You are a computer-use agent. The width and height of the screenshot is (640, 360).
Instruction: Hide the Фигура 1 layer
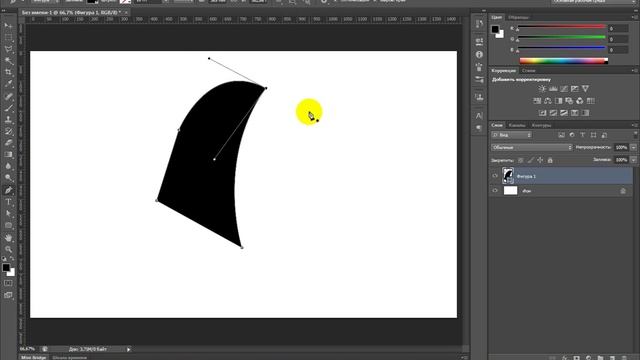[495, 176]
